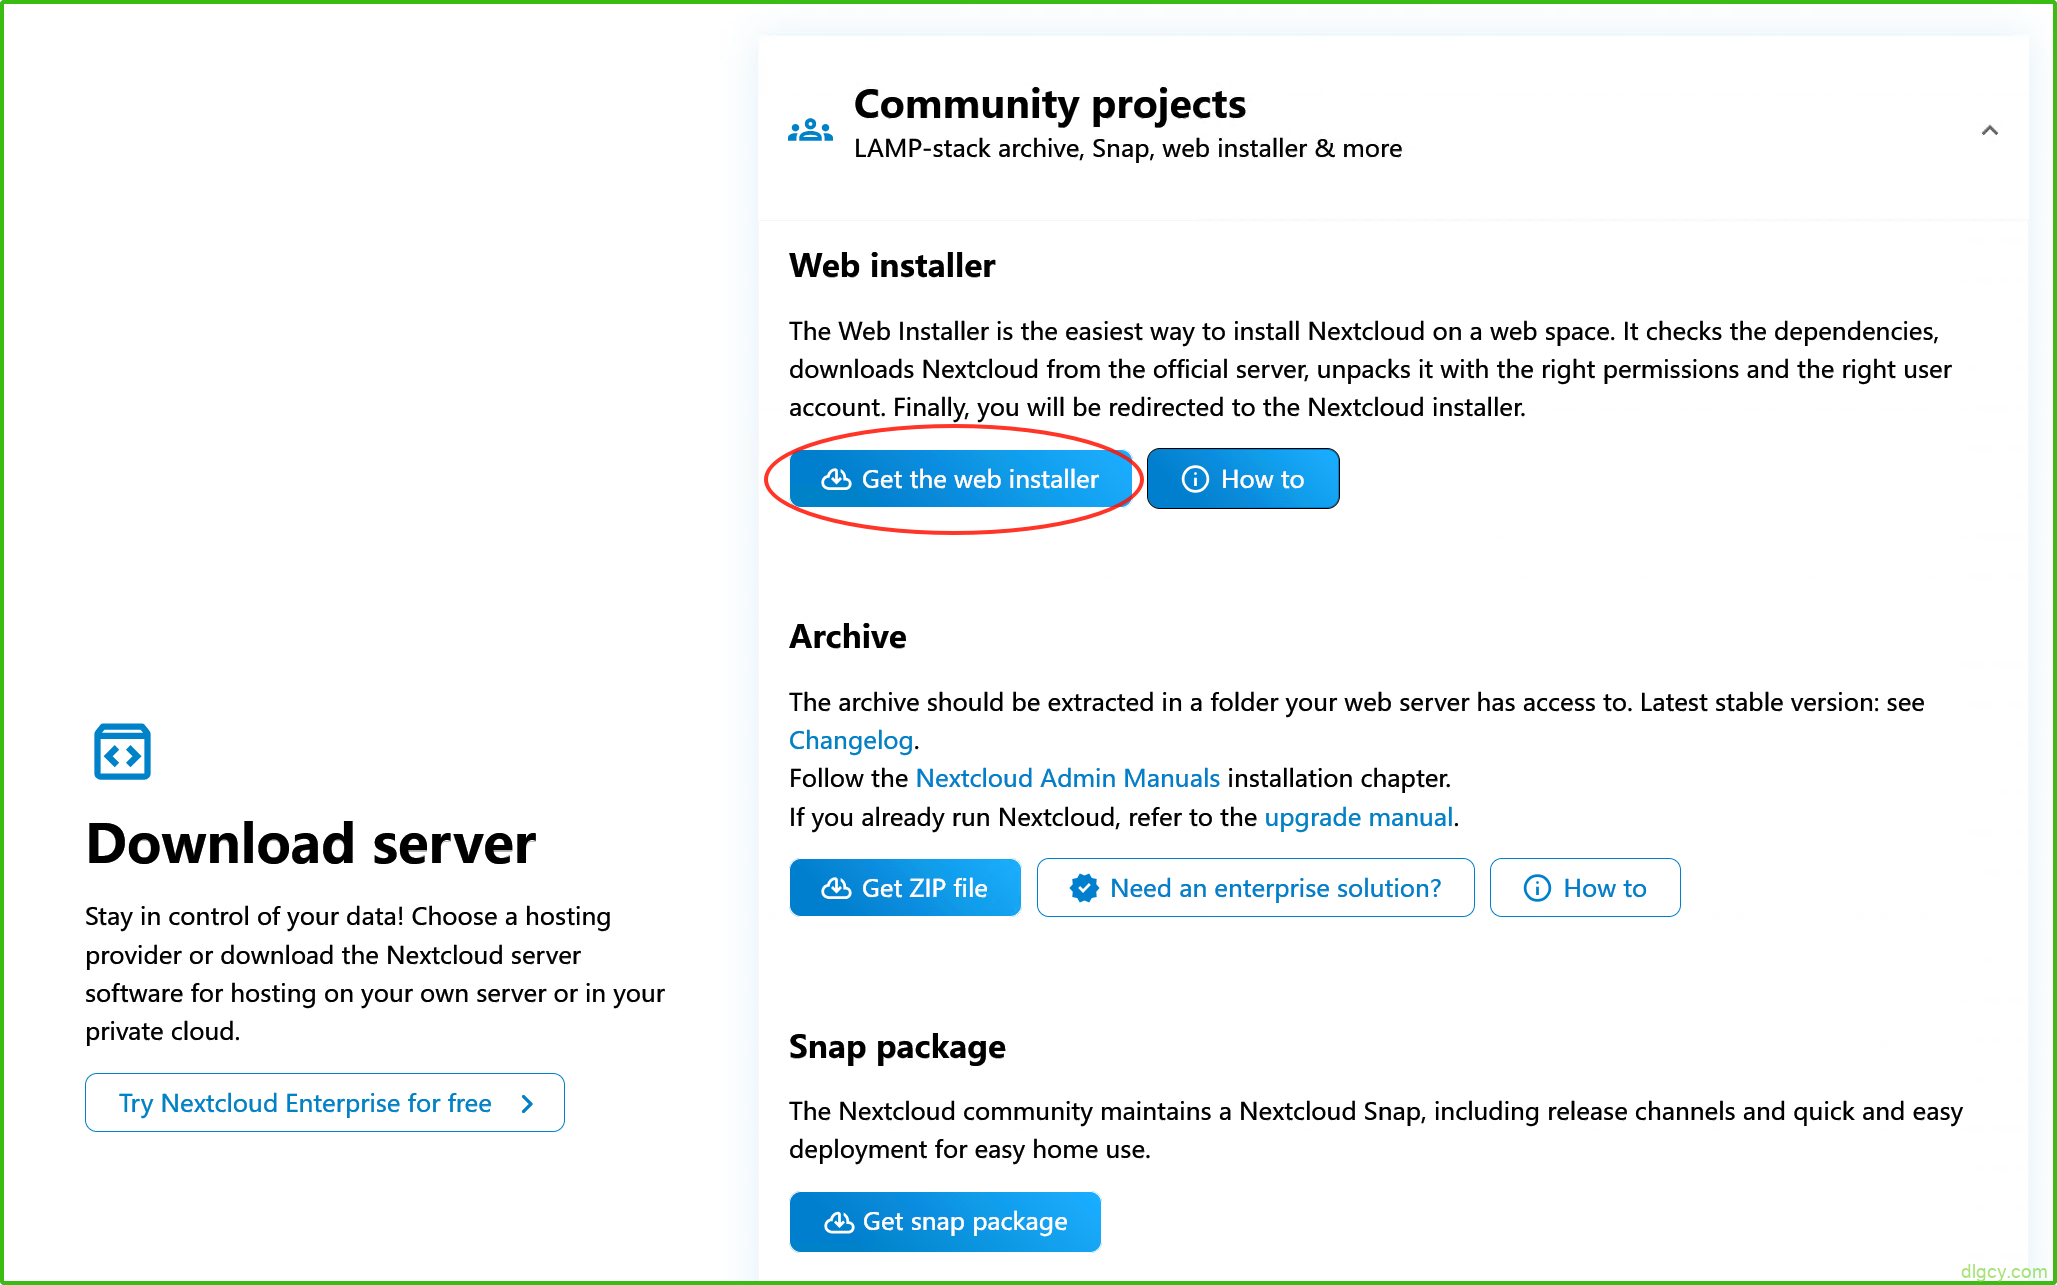Click the Archive section heading

coord(847,637)
